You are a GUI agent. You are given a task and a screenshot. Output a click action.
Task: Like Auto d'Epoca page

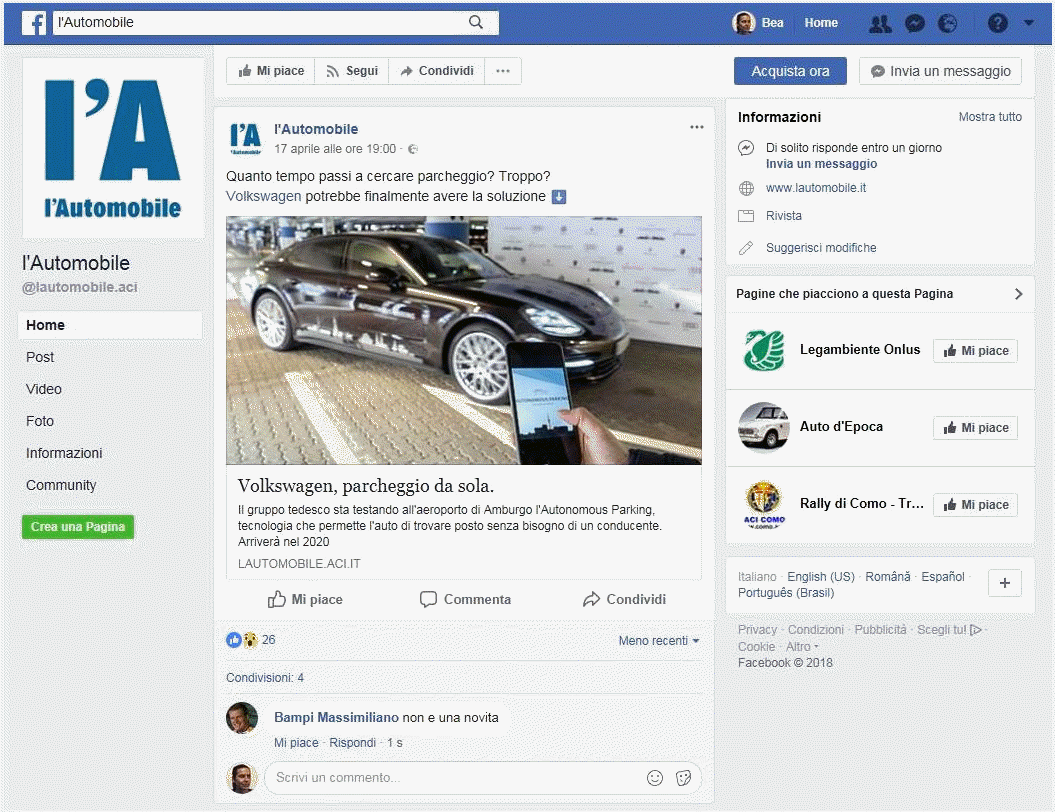975,428
